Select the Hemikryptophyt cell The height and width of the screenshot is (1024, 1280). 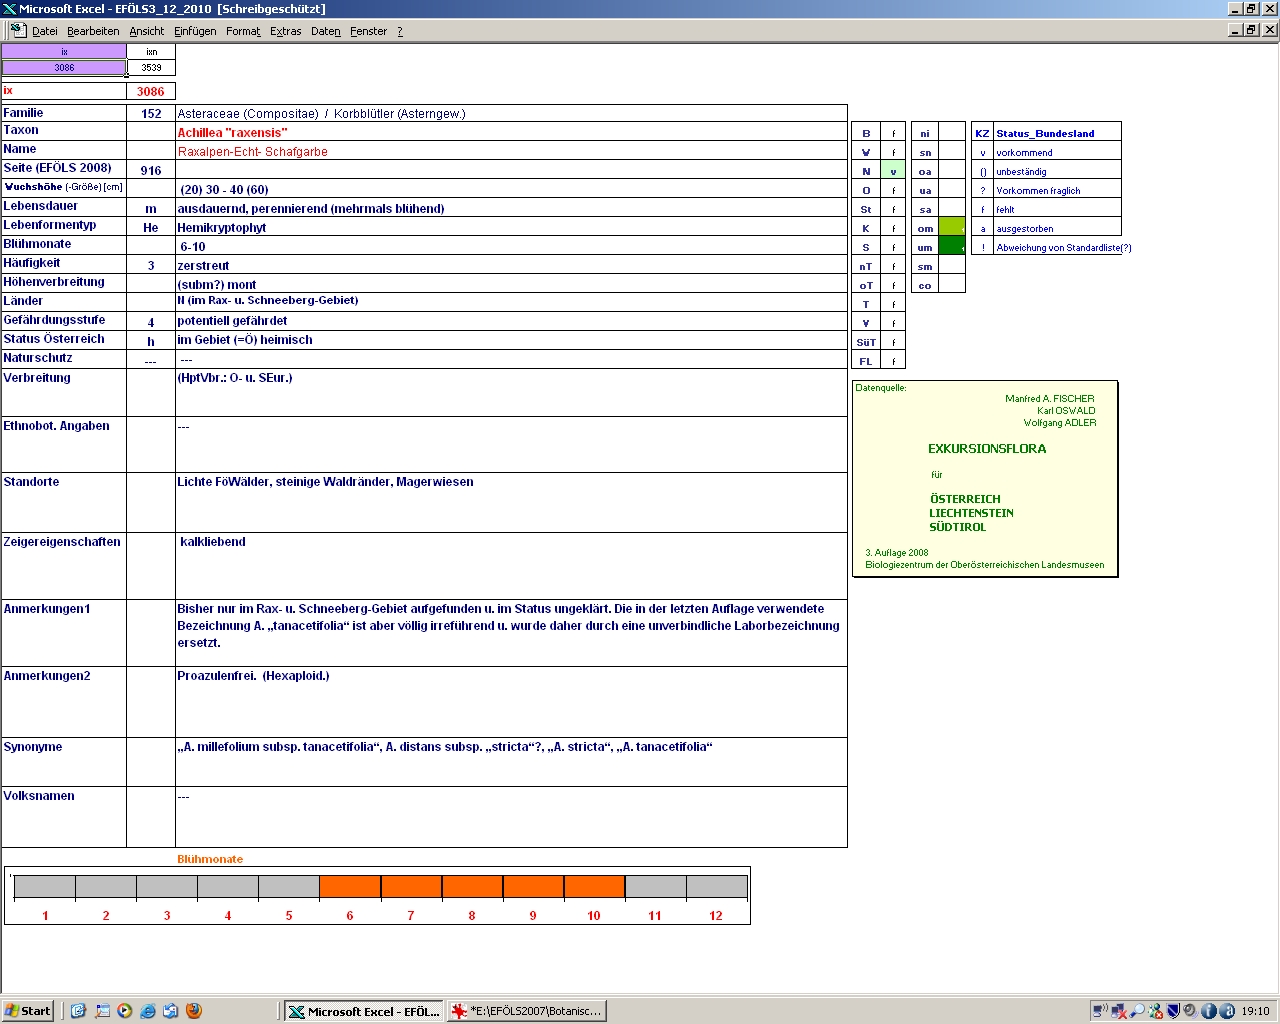511,227
